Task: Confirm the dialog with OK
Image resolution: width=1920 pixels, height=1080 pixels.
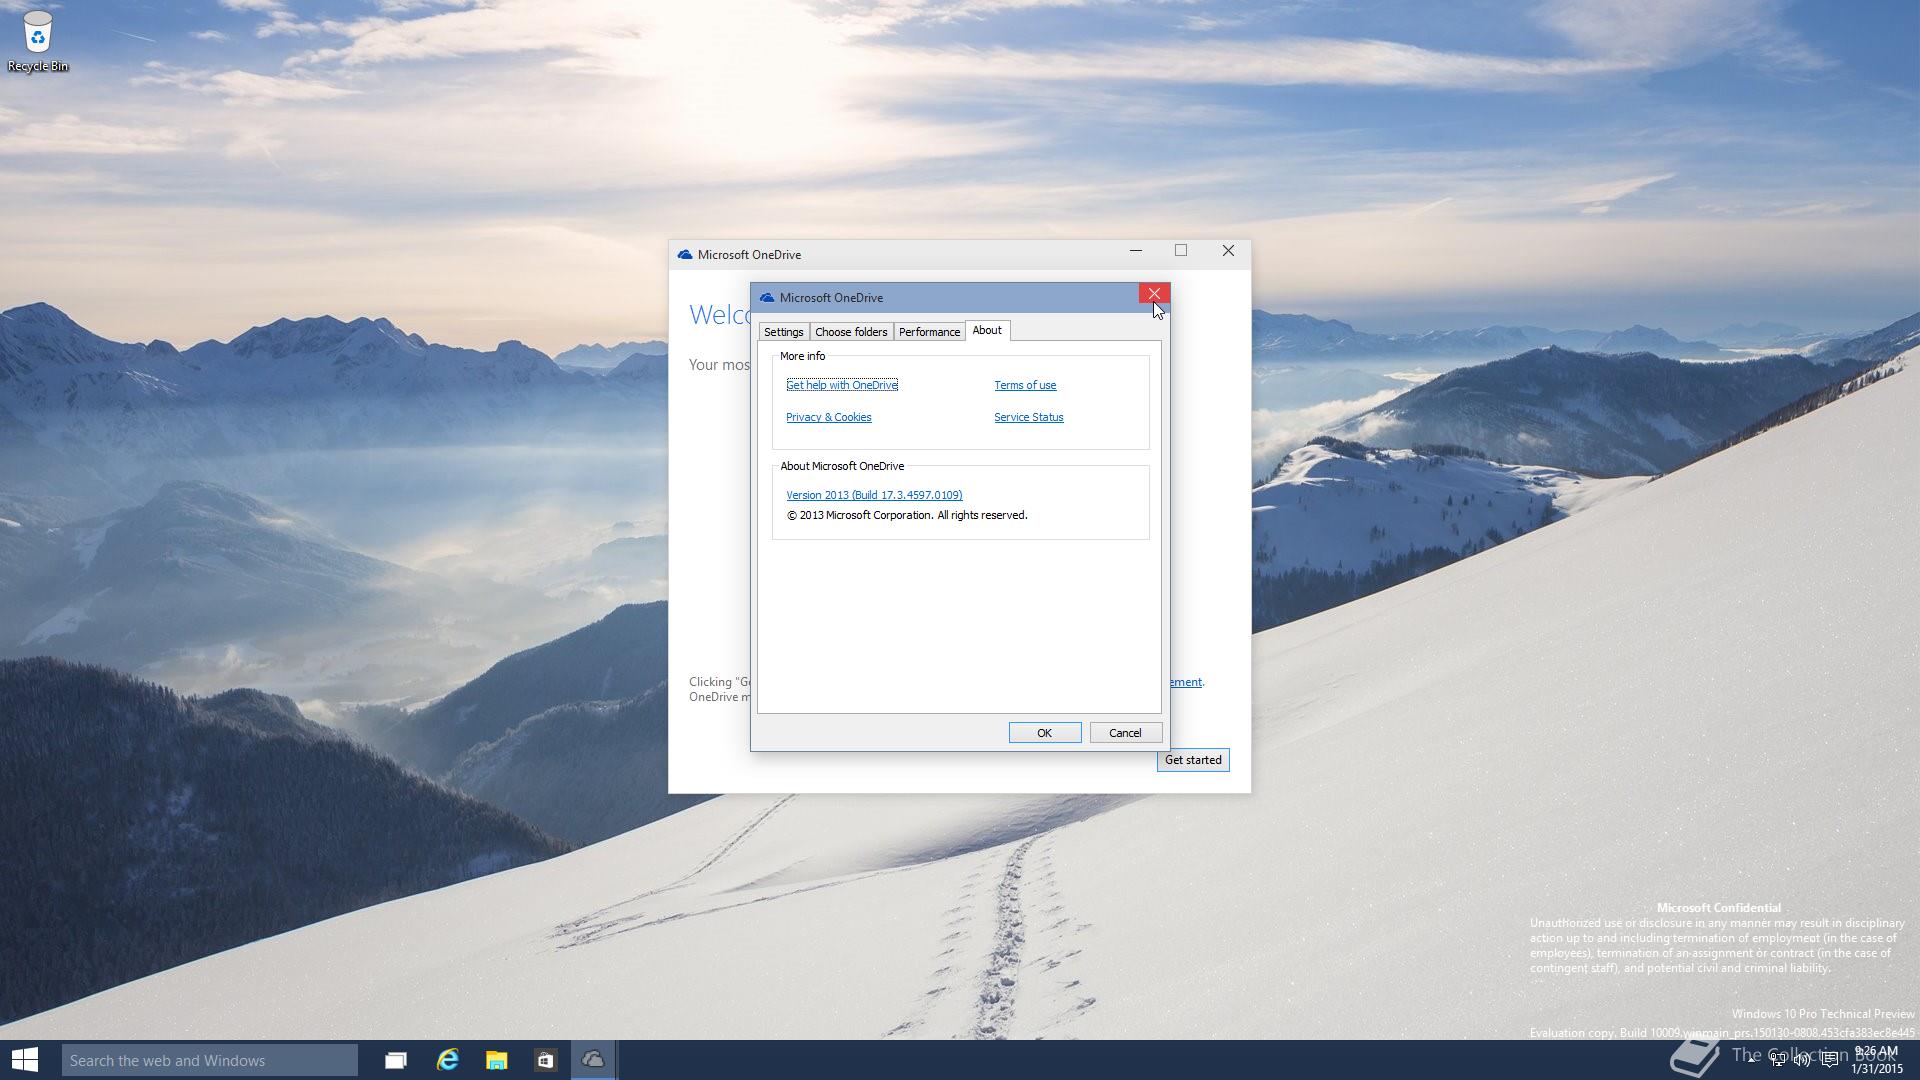Action: click(1045, 733)
